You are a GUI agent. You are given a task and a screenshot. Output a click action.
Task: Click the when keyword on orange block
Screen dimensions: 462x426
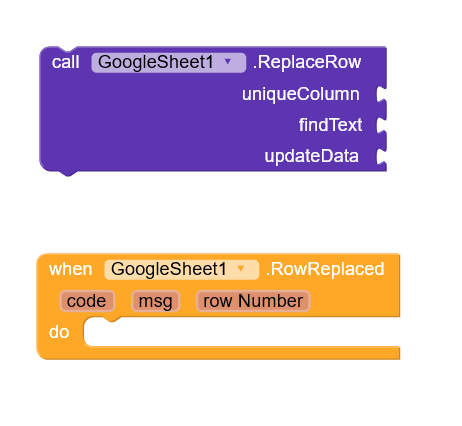(71, 269)
